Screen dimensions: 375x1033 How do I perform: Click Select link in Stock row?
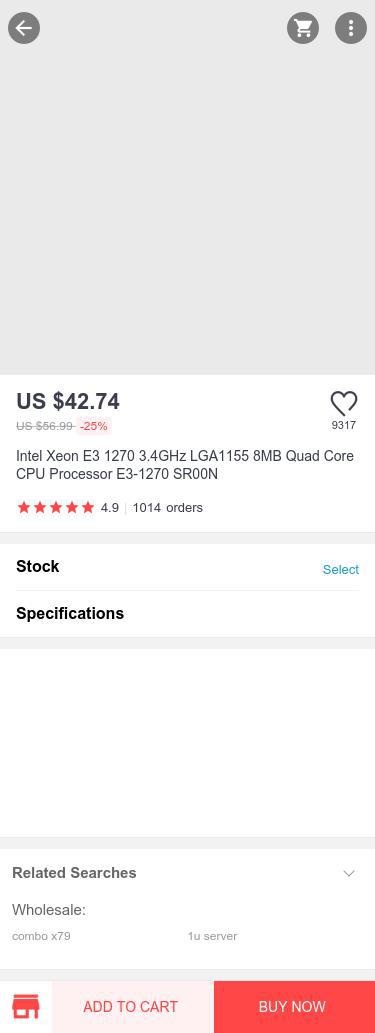(341, 569)
